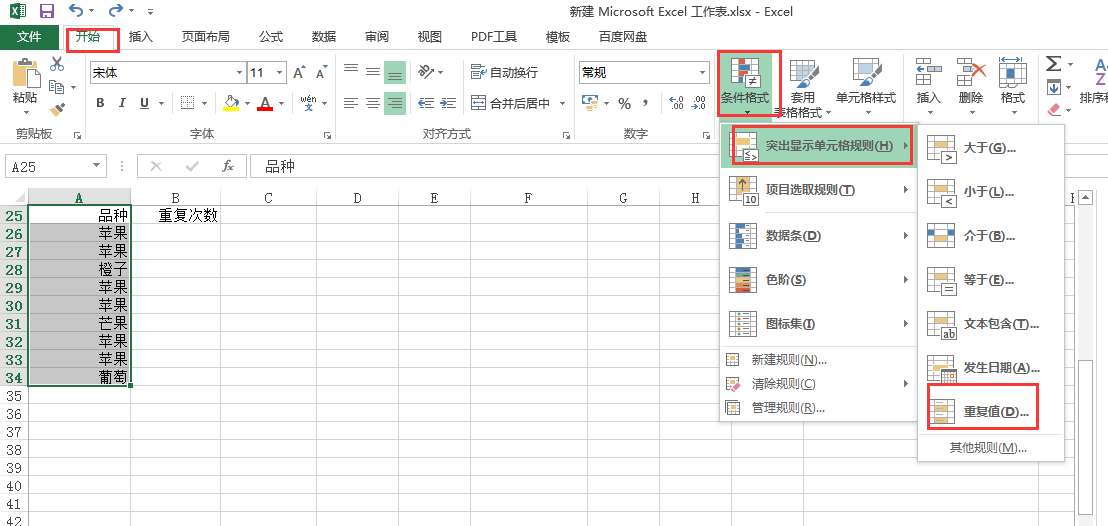Image resolution: width=1108 pixels, height=526 pixels.
Task: Toggle Bold formatting
Action: (100, 103)
